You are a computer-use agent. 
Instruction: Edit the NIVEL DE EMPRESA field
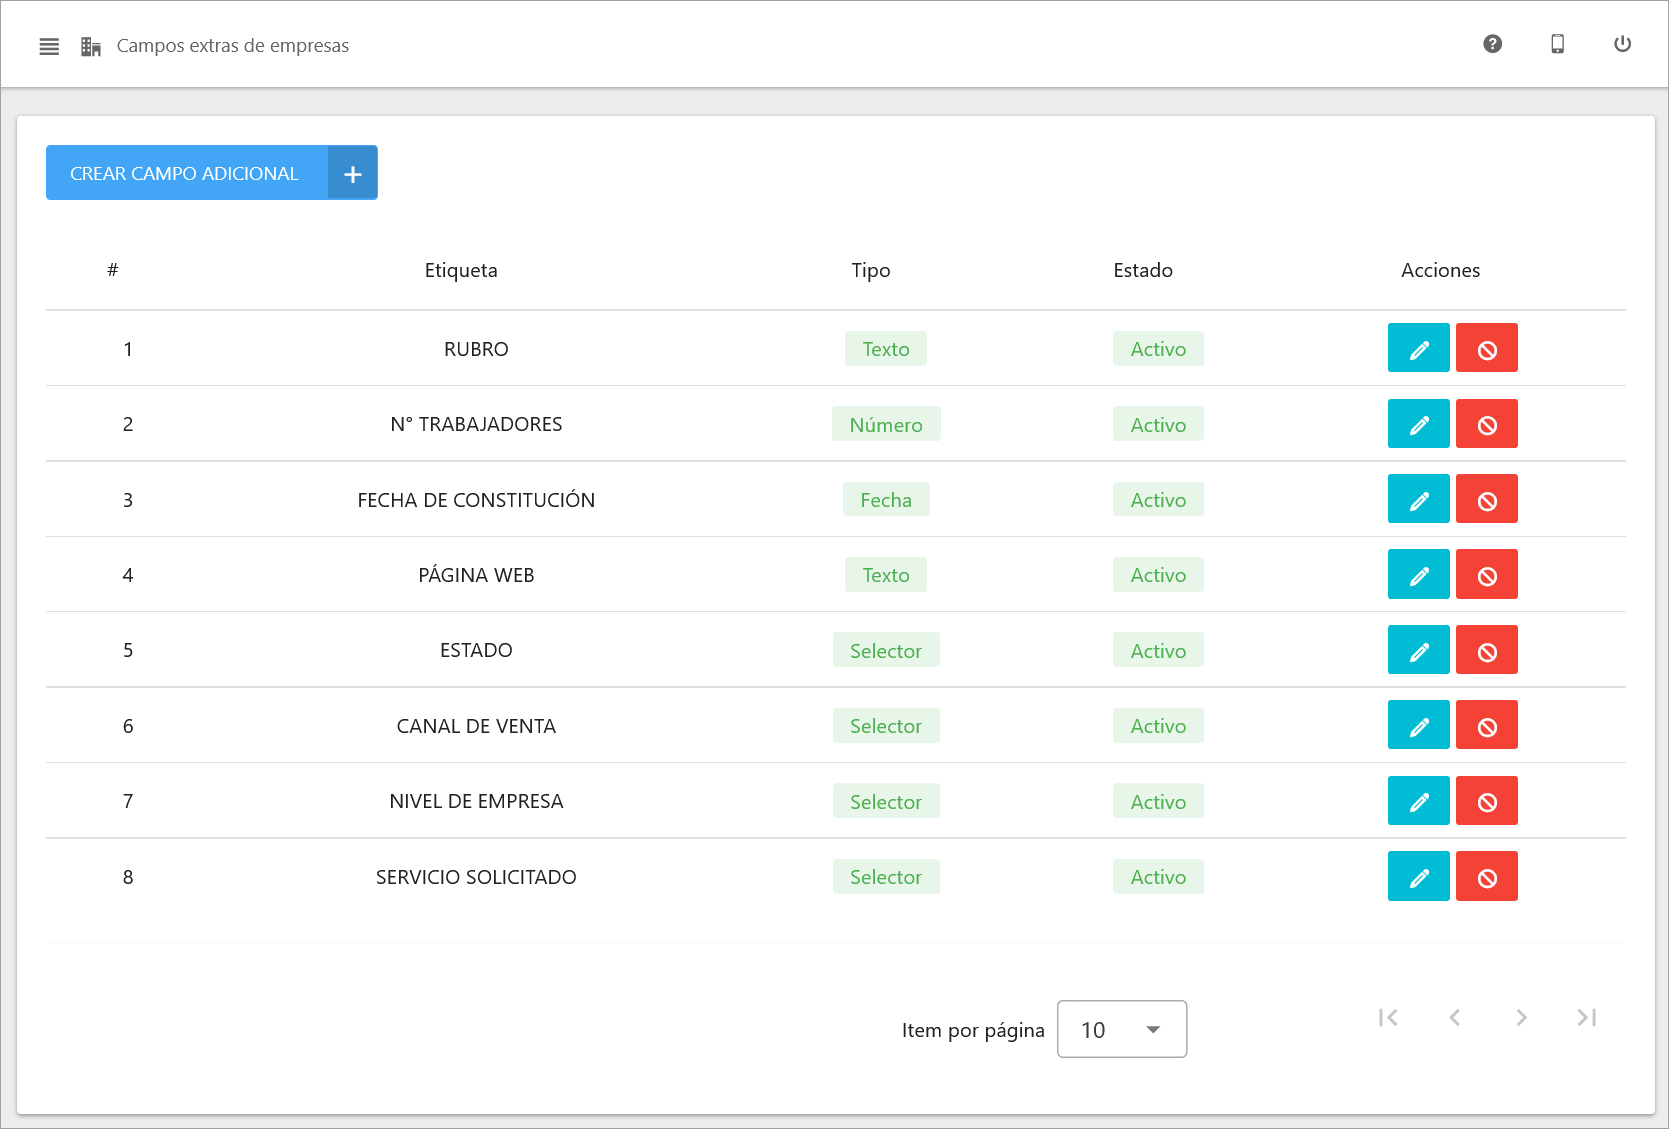click(1418, 801)
